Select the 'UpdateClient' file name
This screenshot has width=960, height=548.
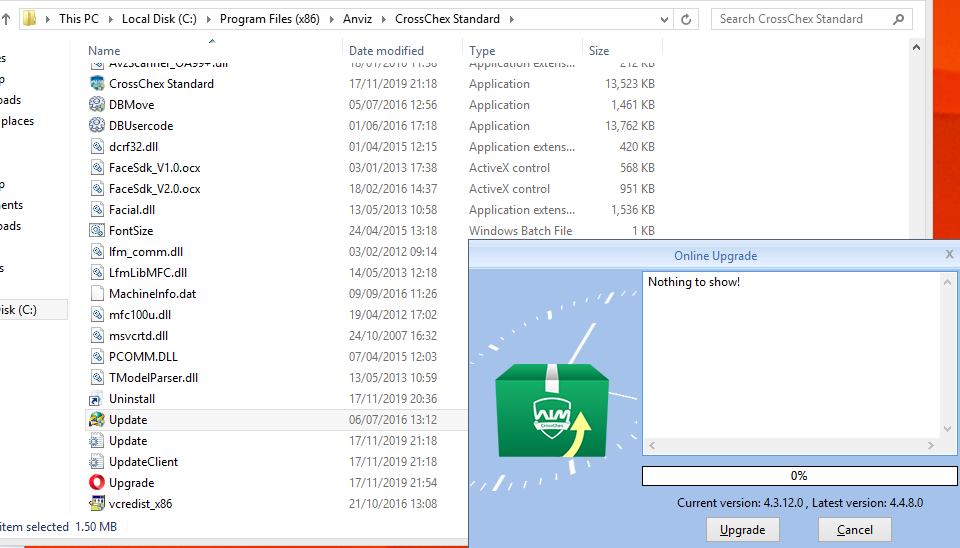[143, 462]
